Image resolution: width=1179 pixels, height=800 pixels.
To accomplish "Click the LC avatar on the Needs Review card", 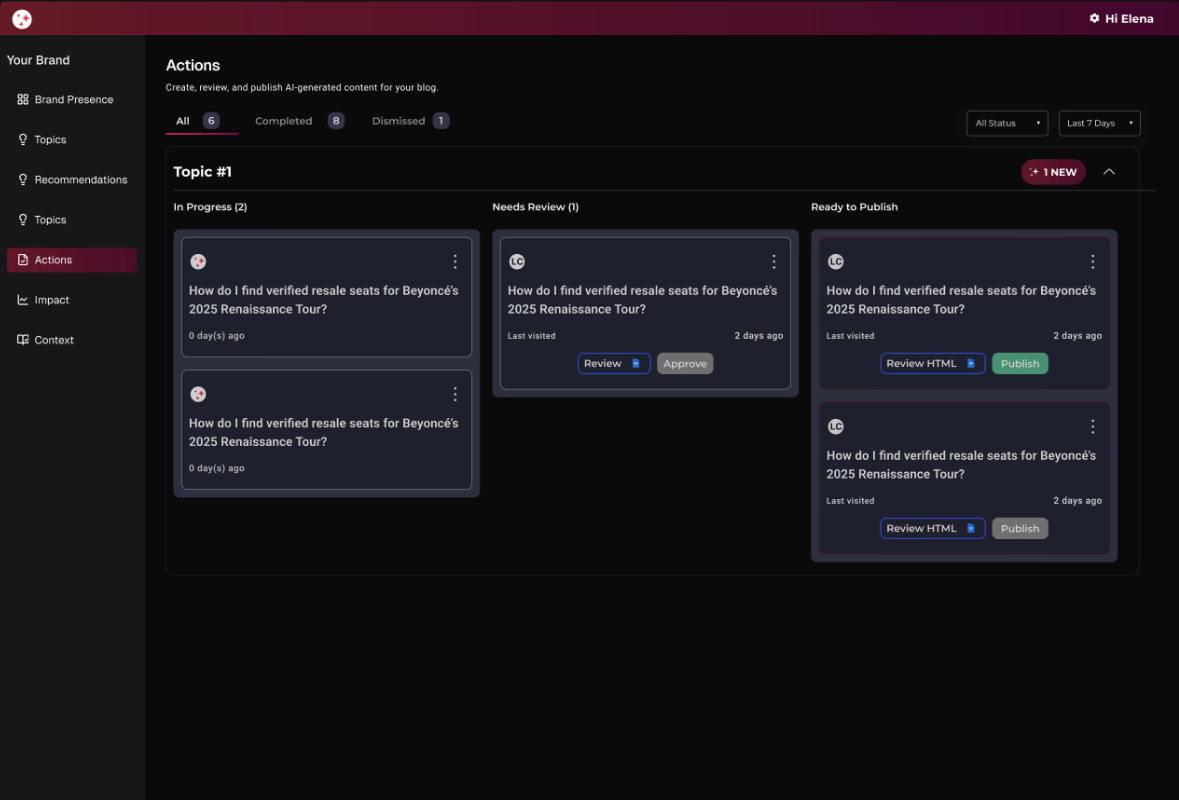I will click(517, 261).
